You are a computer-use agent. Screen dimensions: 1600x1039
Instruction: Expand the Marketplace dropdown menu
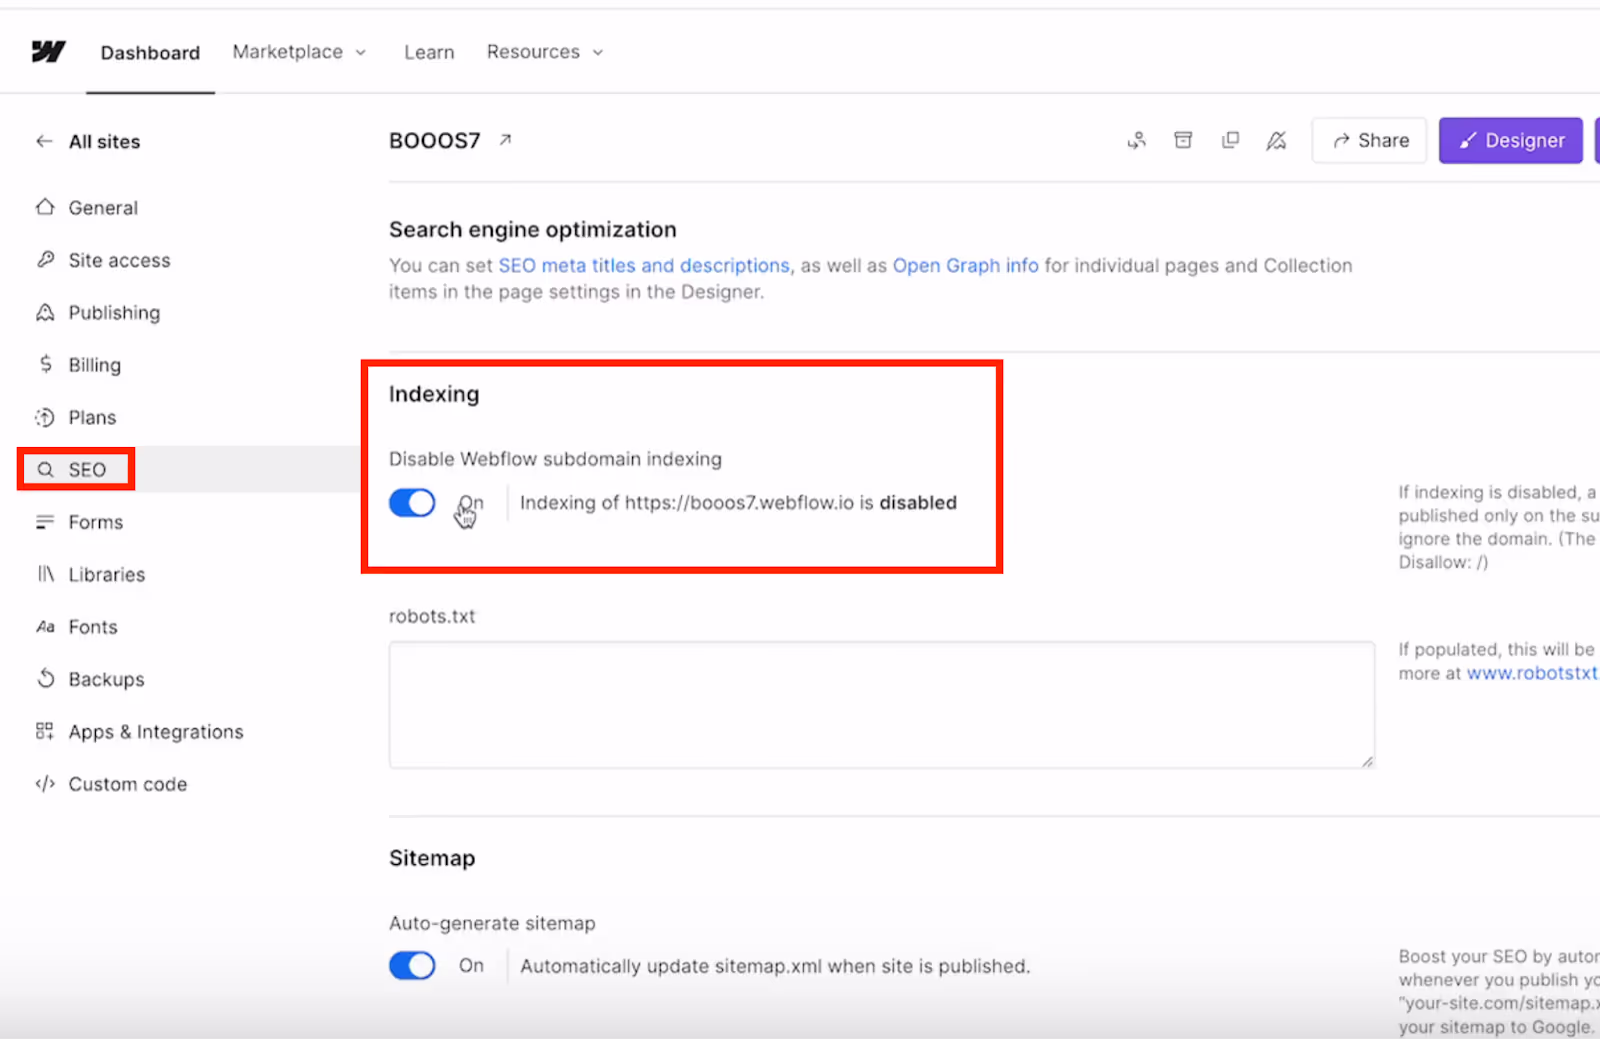tap(299, 52)
